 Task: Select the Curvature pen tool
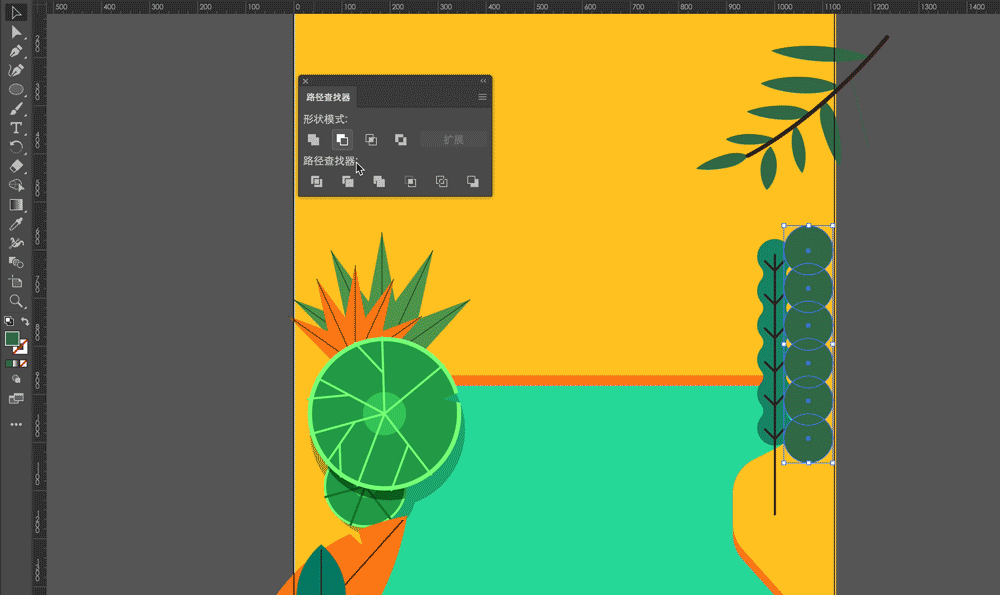(x=16, y=70)
